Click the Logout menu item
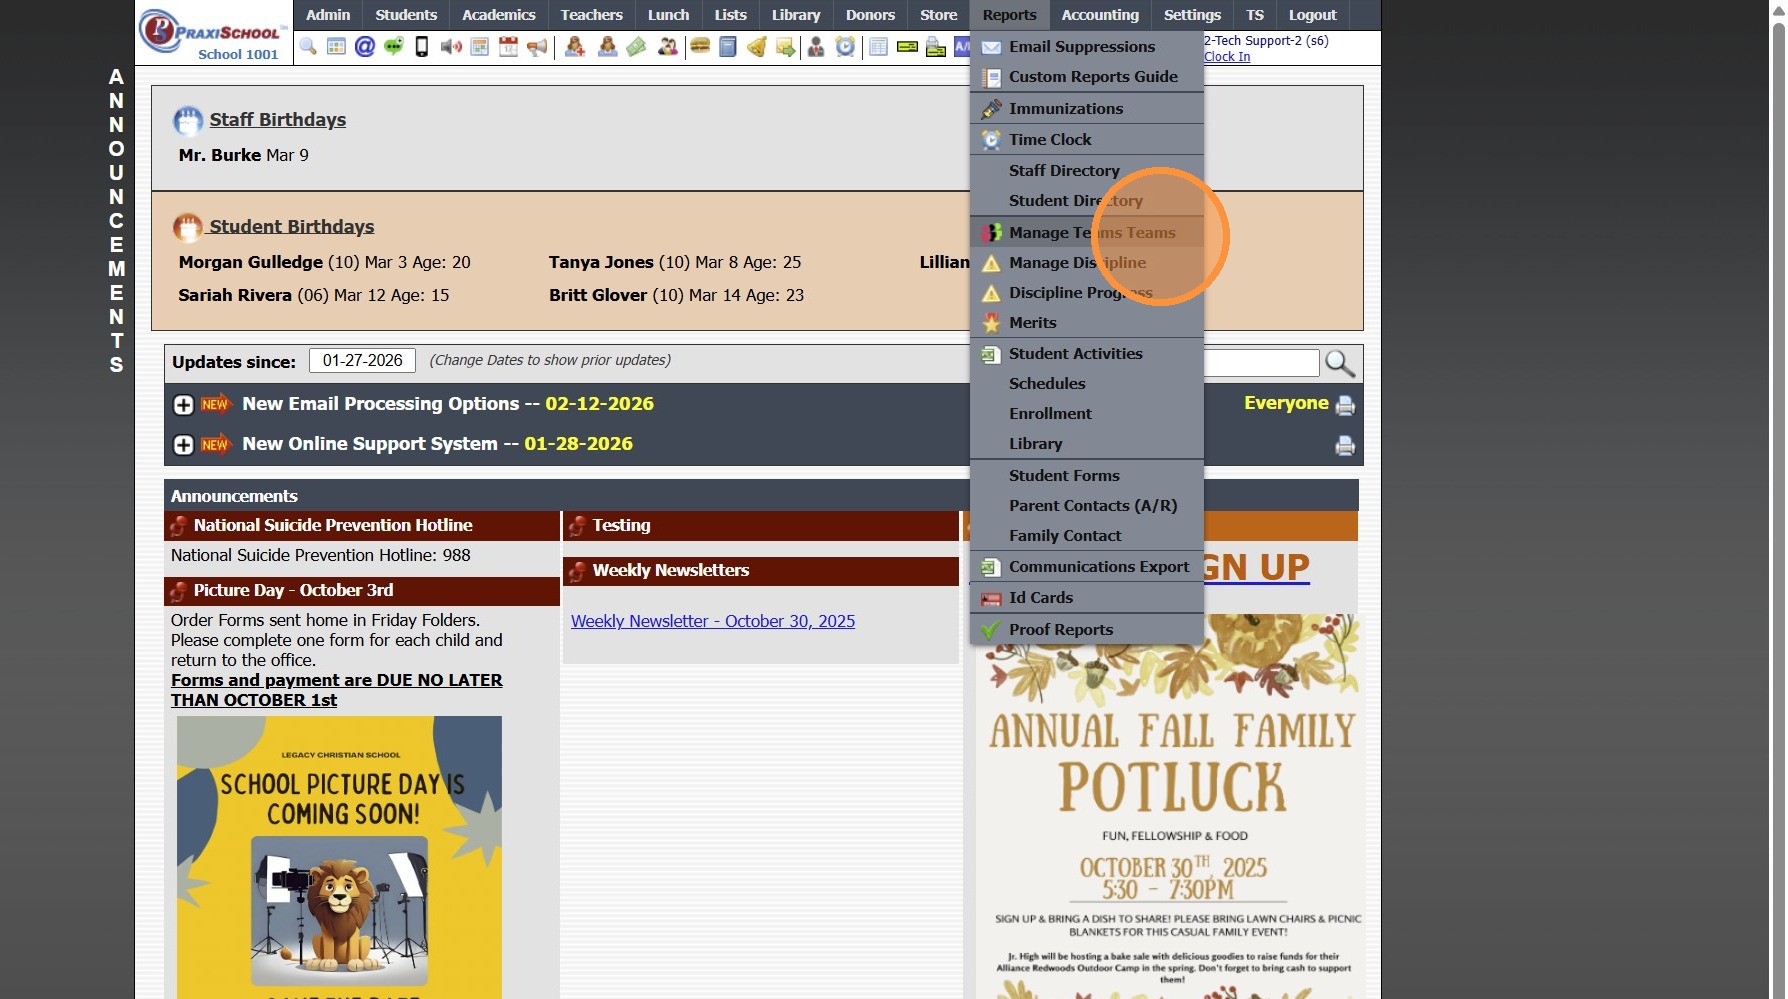1788x999 pixels. 1313,15
